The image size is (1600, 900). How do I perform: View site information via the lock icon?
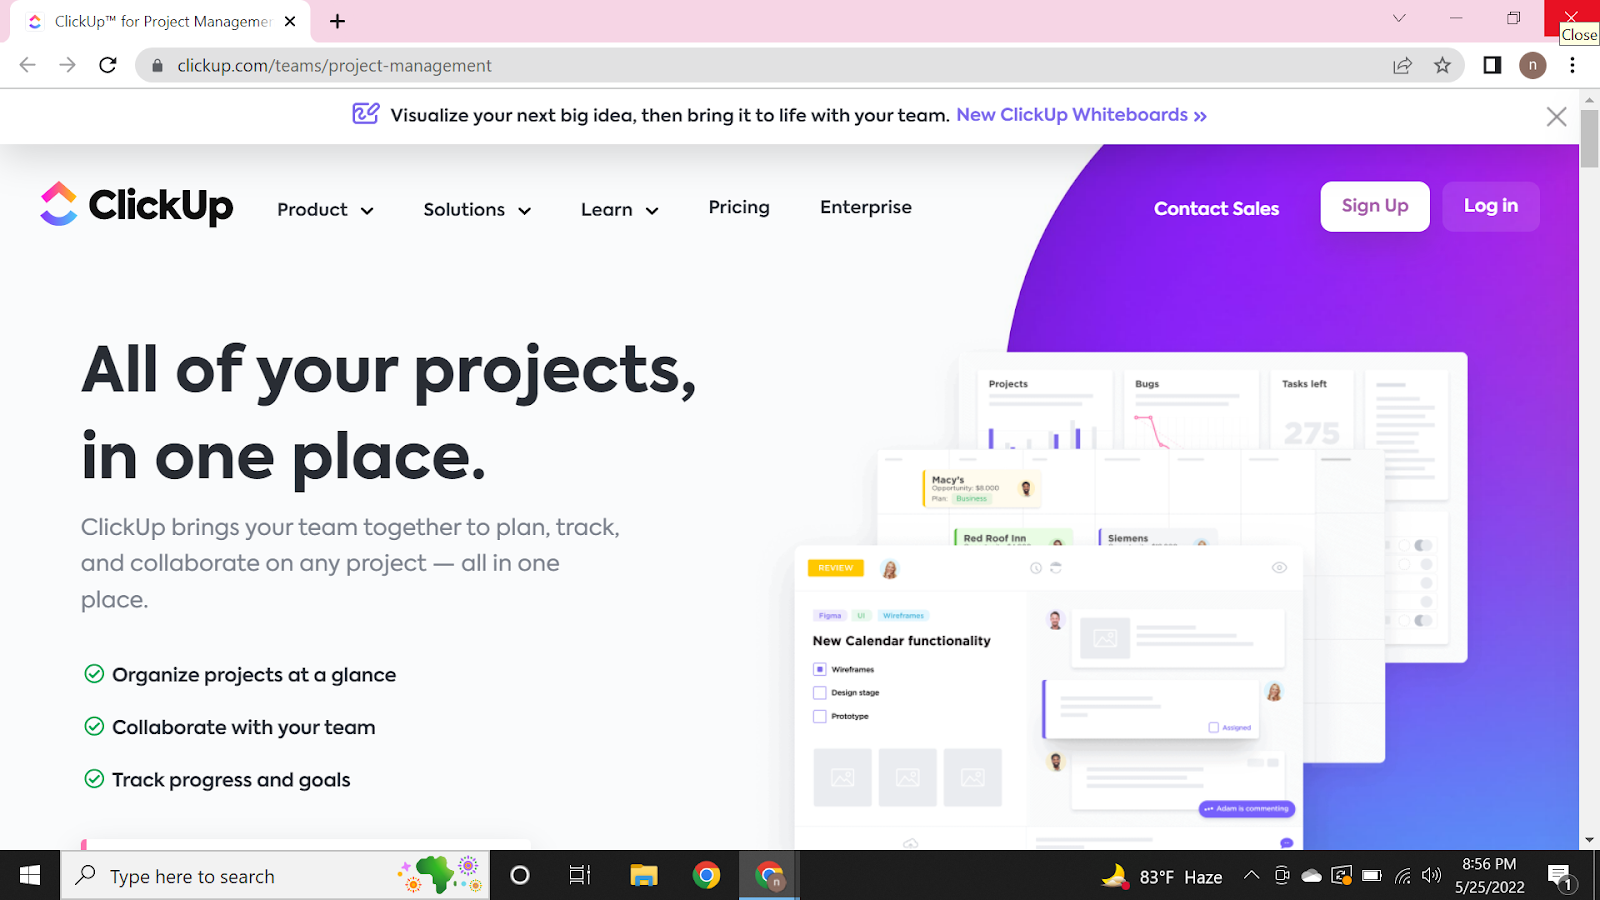[157, 66]
